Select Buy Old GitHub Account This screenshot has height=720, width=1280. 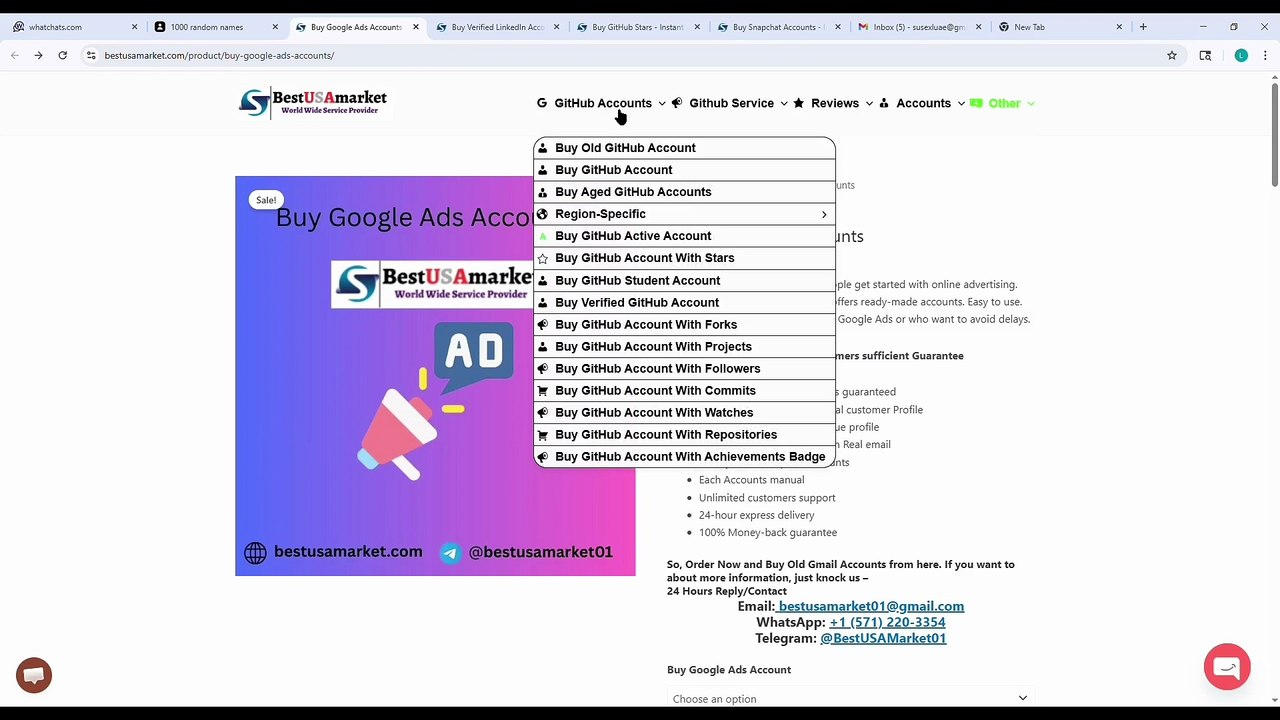click(684, 148)
